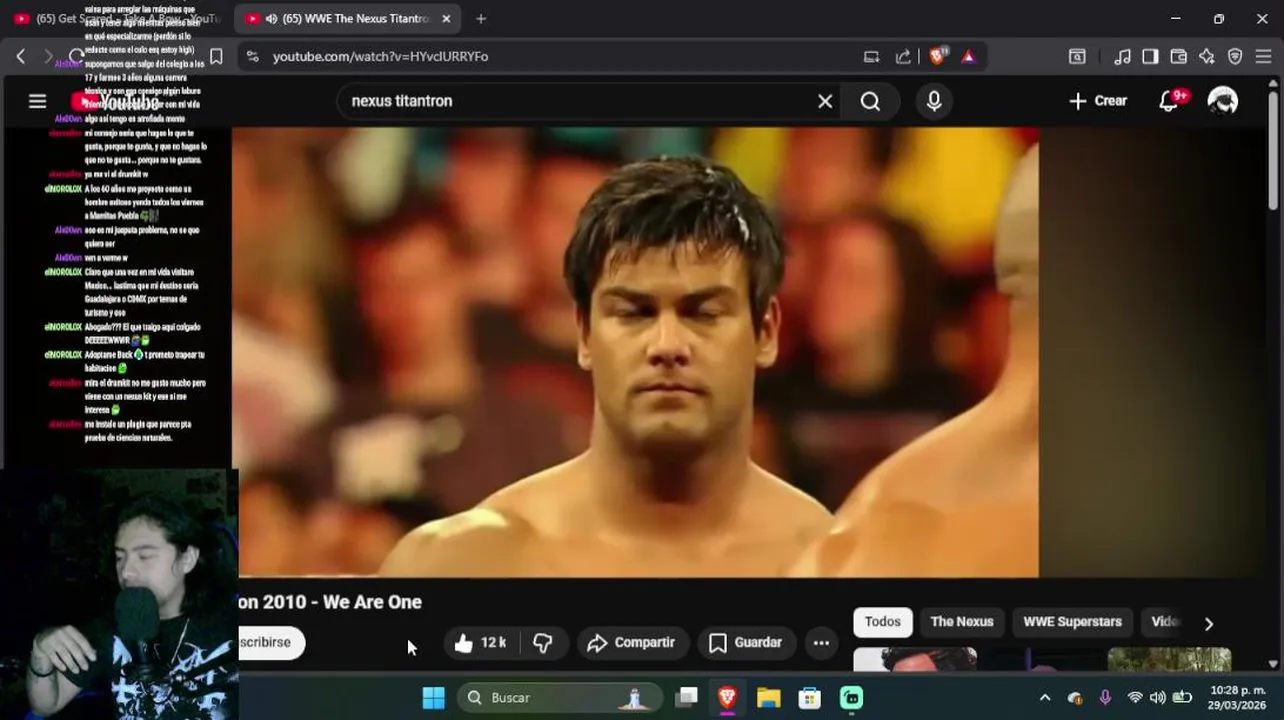Open the Brave playlist music note icon

(x=1122, y=57)
